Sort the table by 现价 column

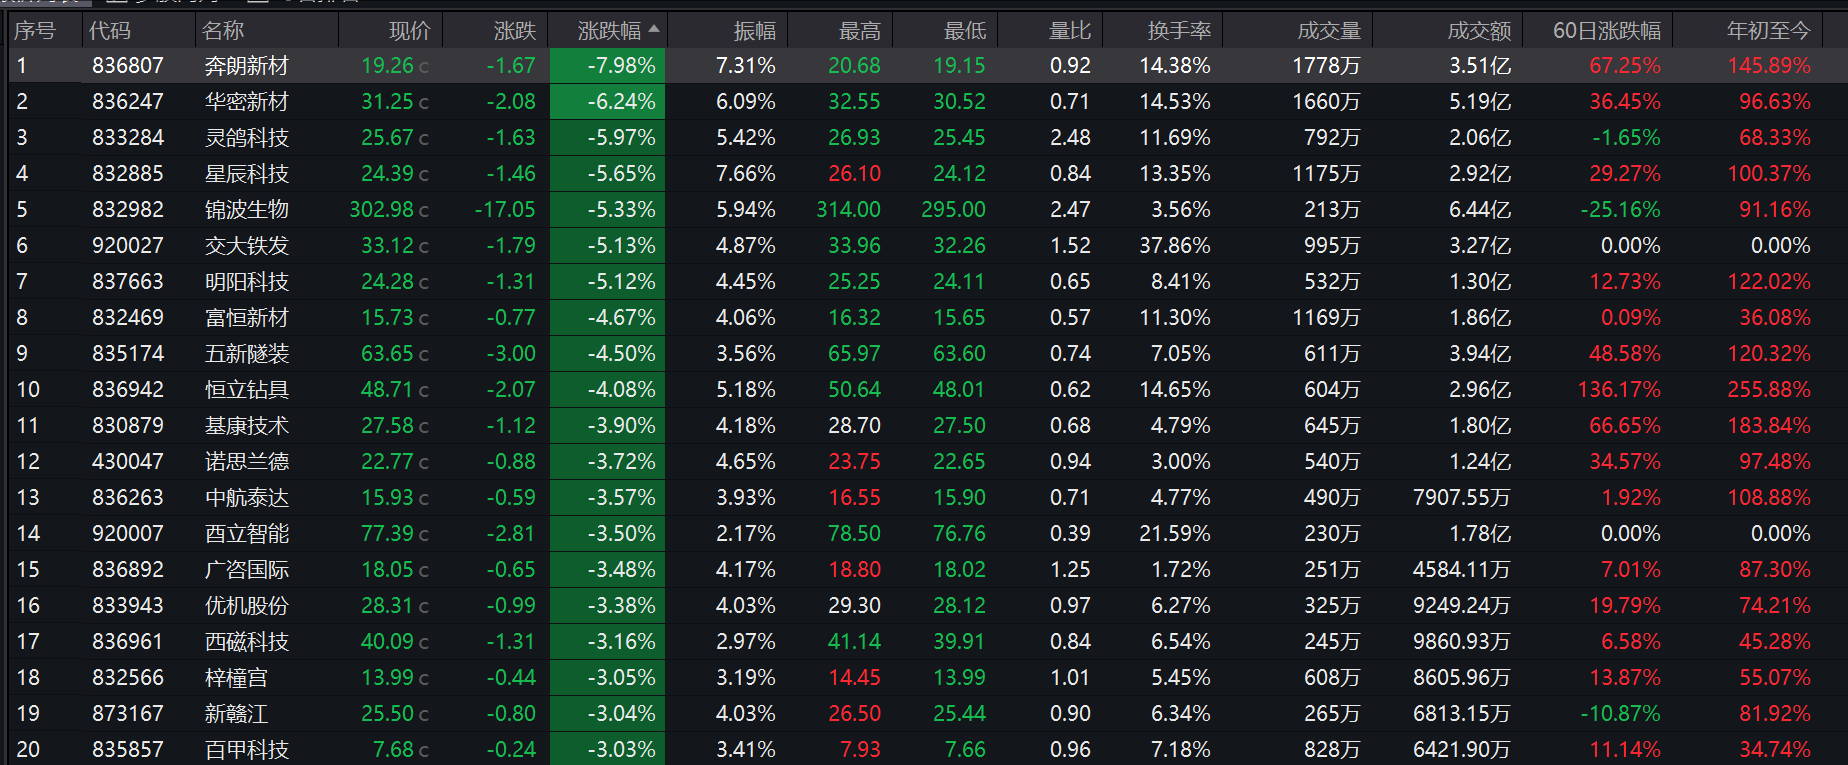(x=409, y=31)
